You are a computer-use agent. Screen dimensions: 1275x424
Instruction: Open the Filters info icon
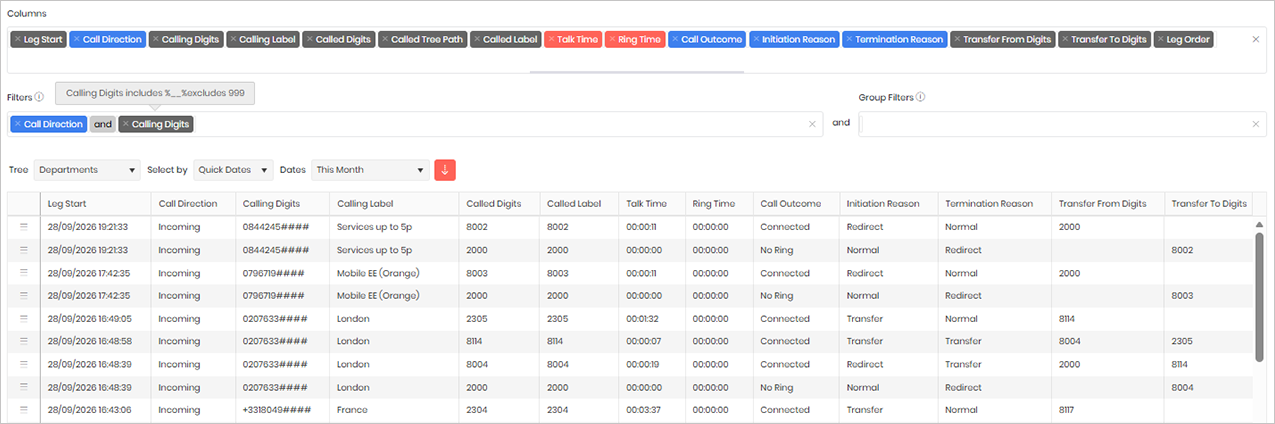(39, 97)
